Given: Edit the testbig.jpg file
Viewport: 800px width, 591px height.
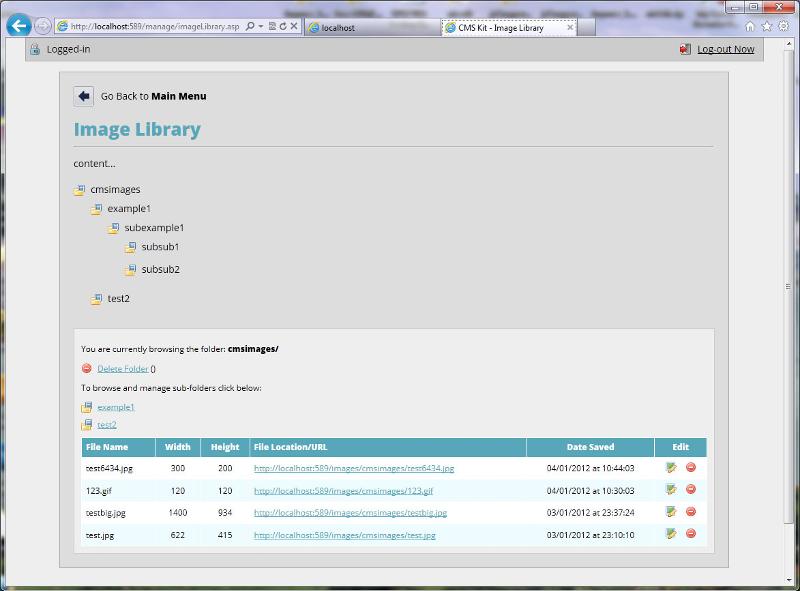Looking at the screenshot, I should coord(671,511).
